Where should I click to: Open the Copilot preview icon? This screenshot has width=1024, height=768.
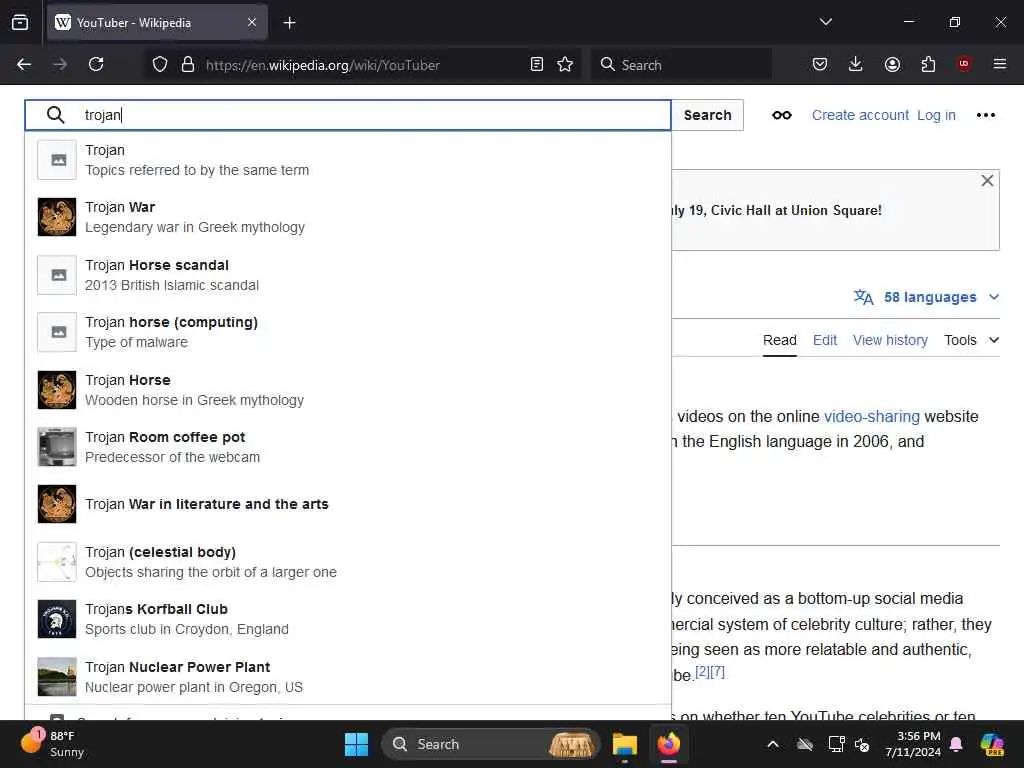point(992,744)
